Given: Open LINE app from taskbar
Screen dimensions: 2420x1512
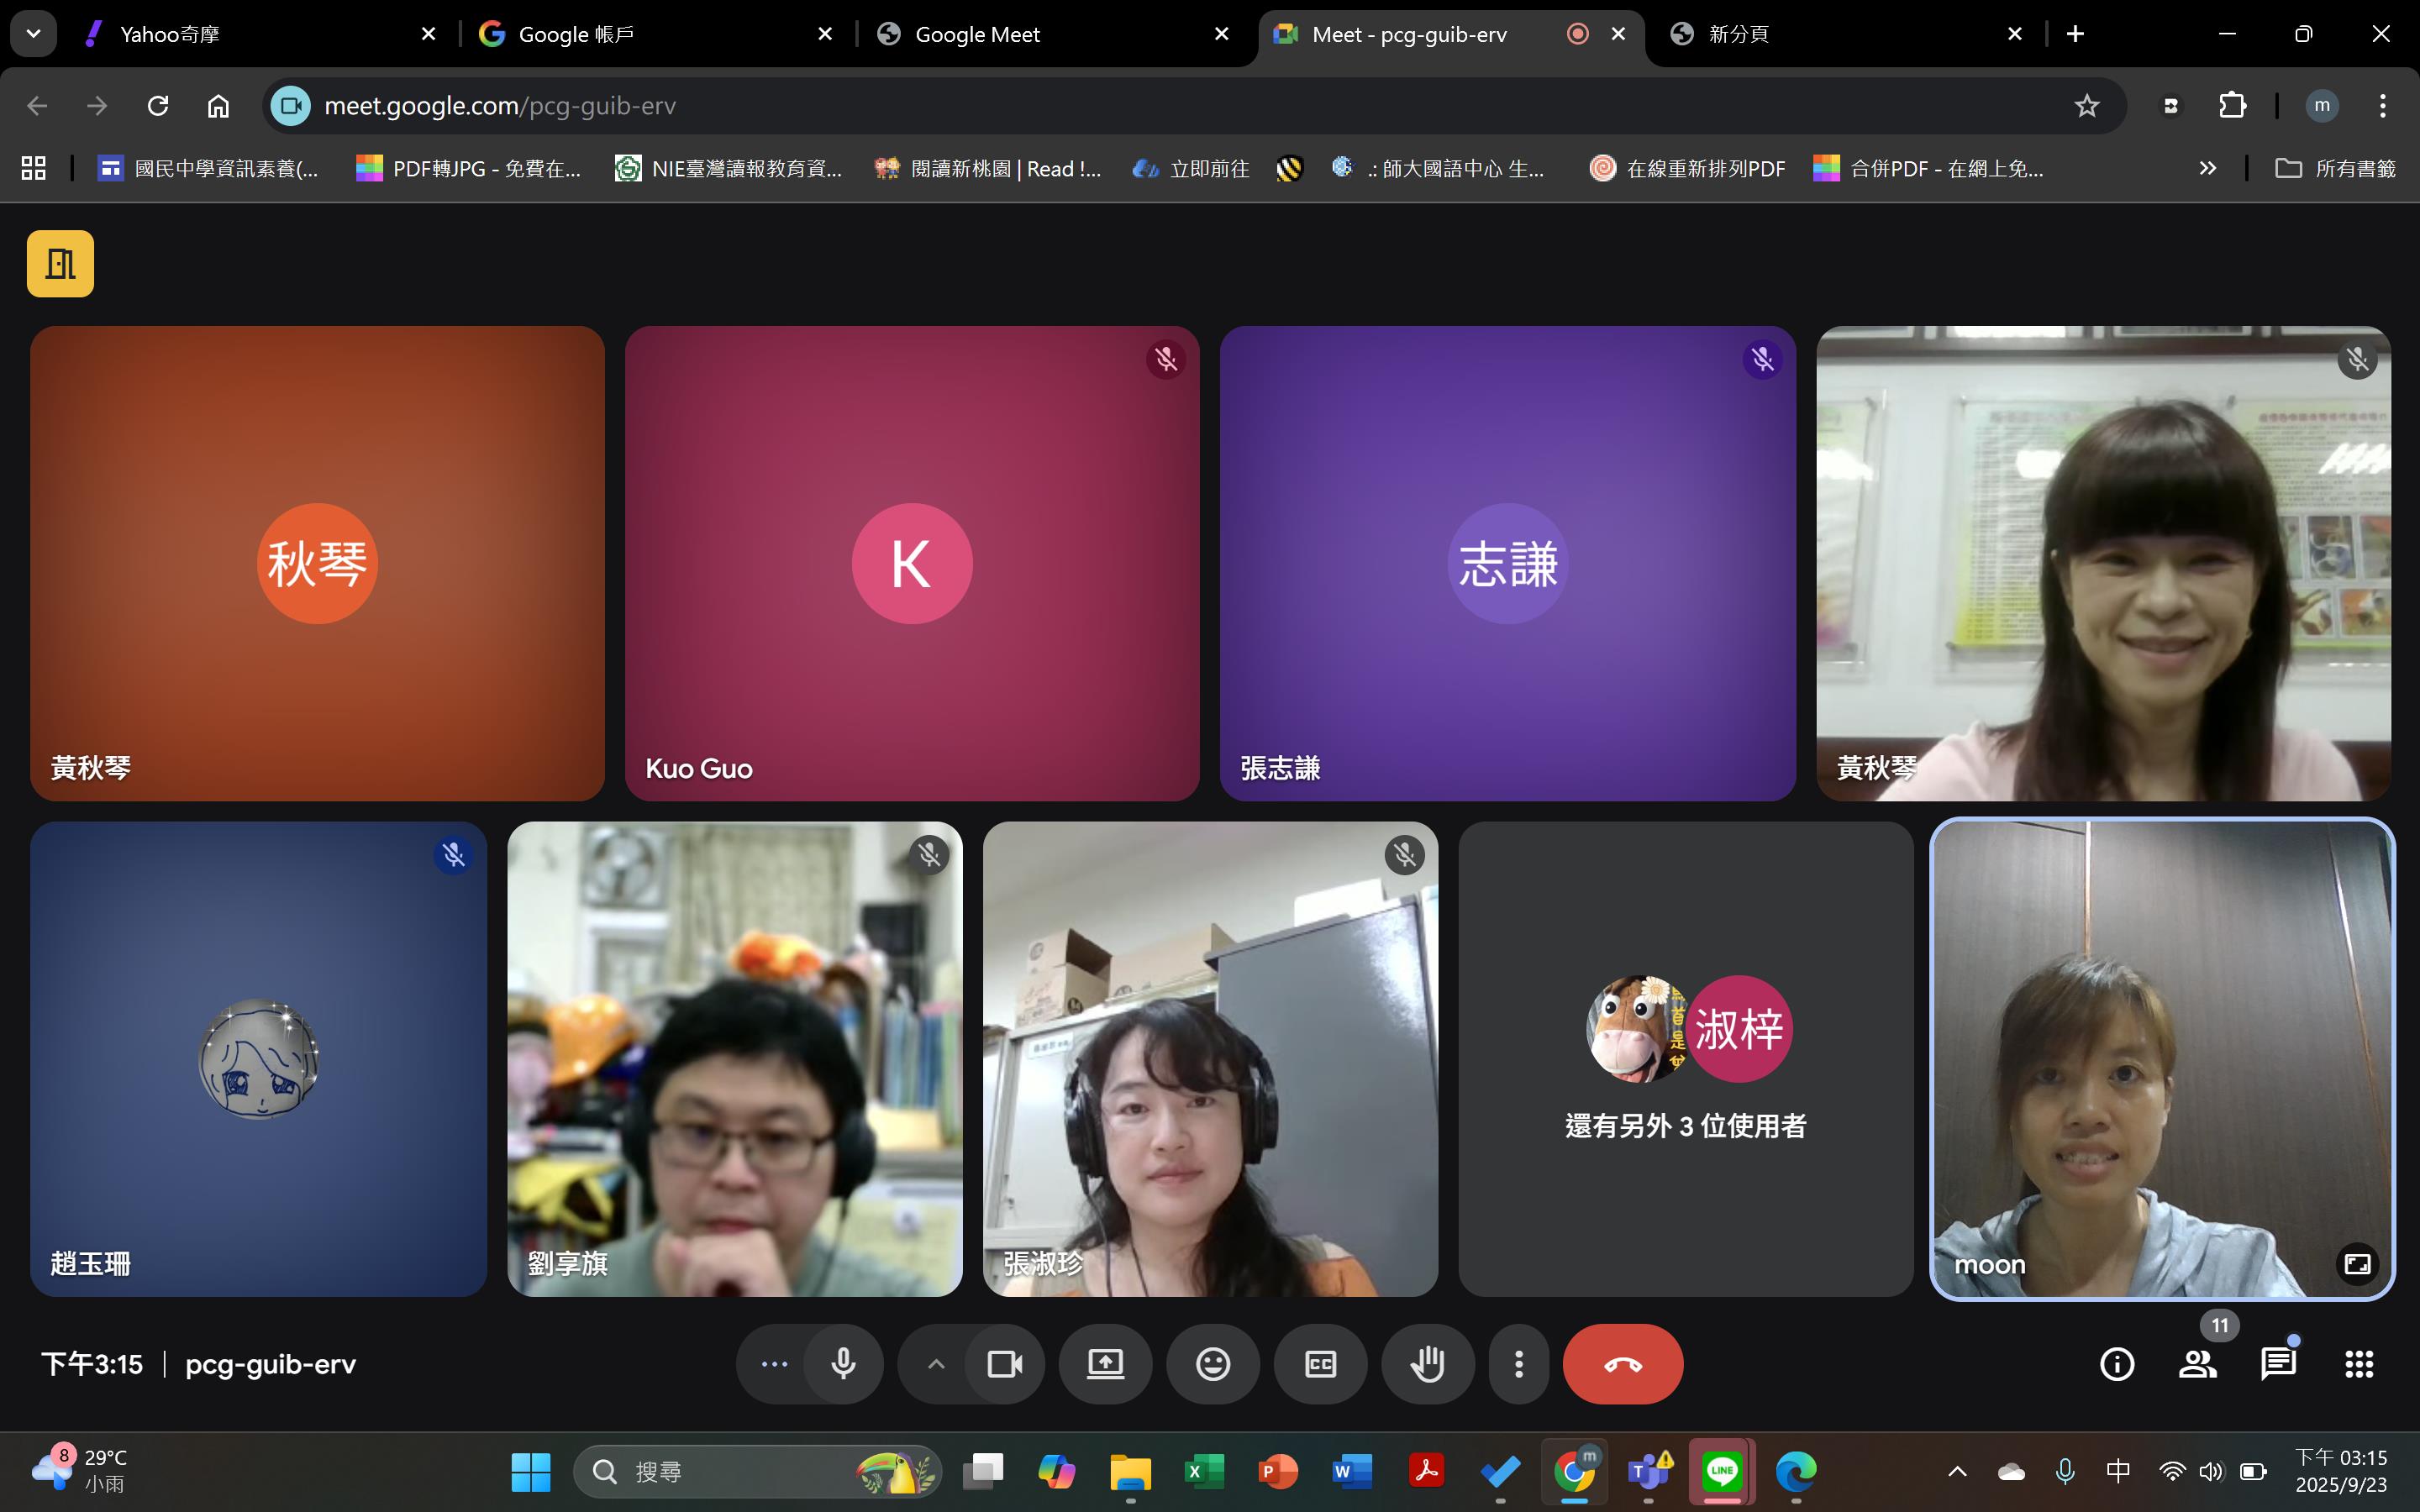Looking at the screenshot, I should (1721, 1471).
